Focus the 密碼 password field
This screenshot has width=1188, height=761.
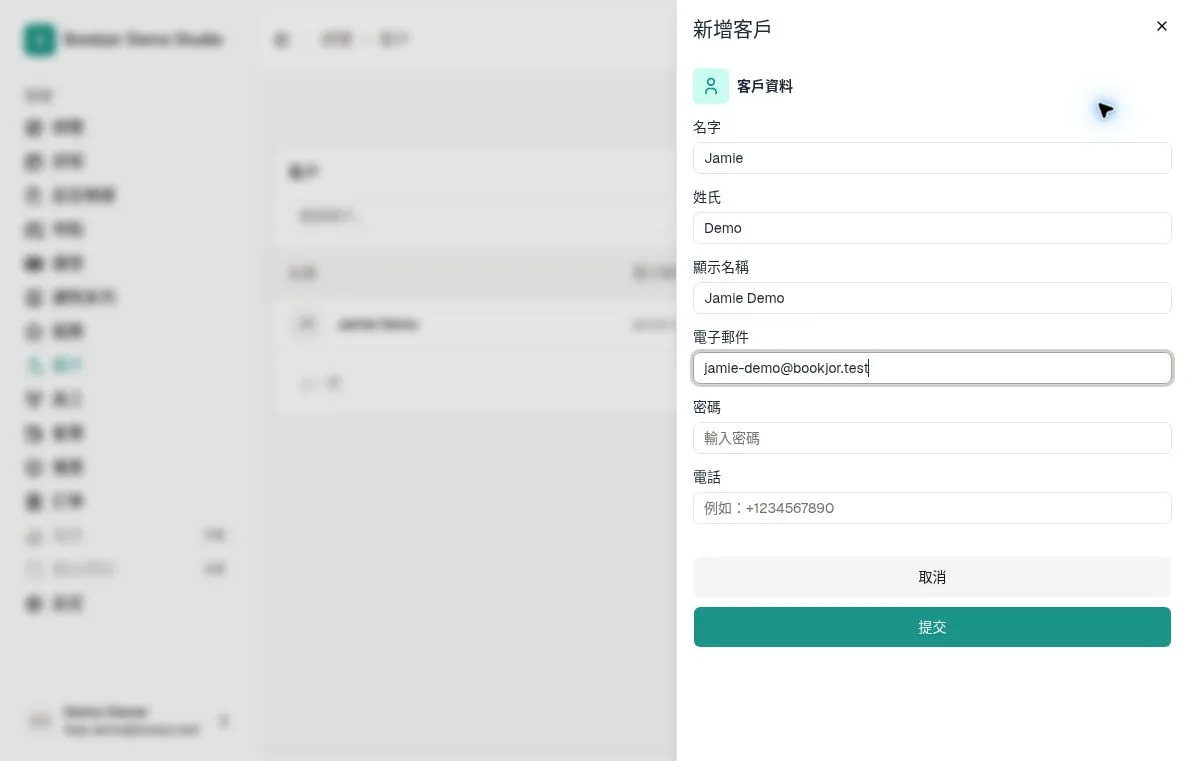pyautogui.click(x=932, y=438)
